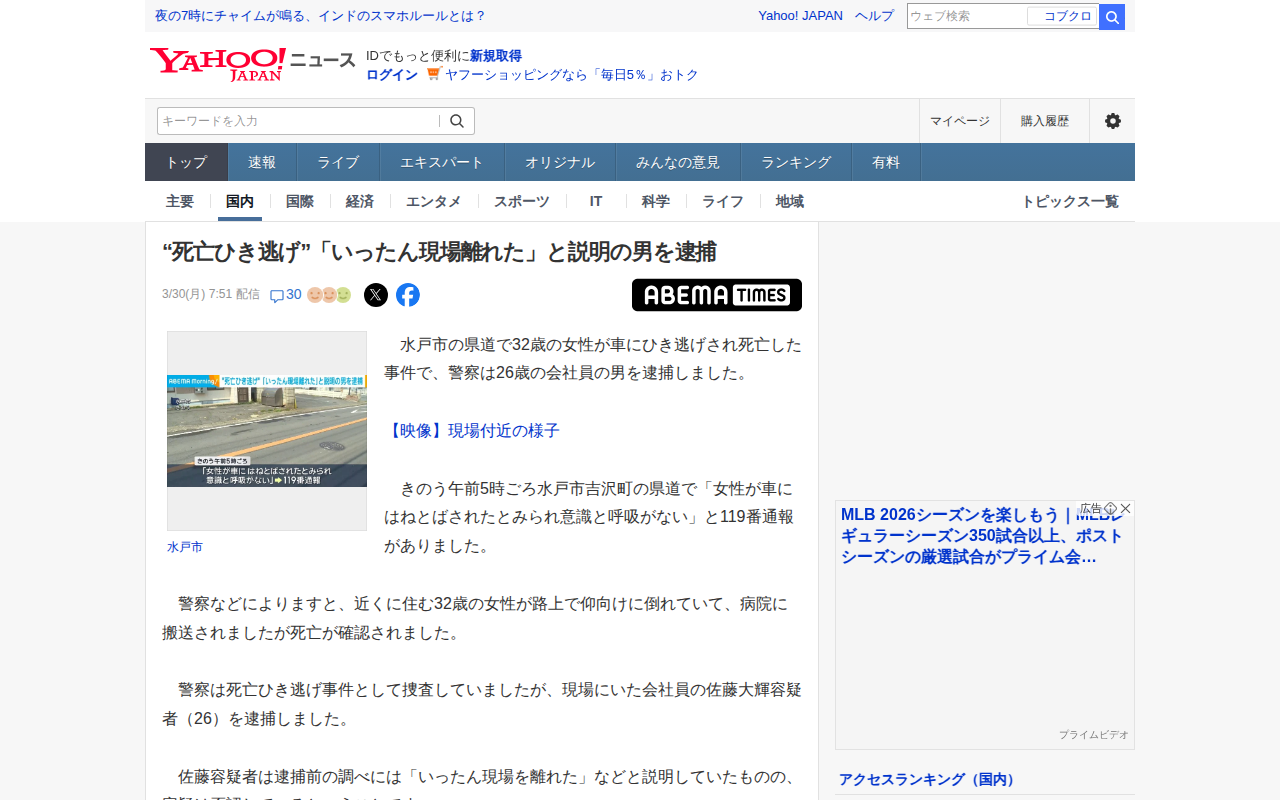This screenshot has height=800, width=1280.
Task: Open the ABEMA TIMES source logo
Action: pos(716,295)
